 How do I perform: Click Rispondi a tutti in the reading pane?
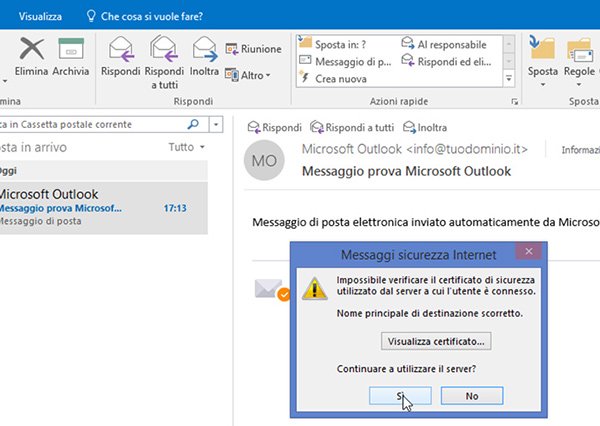tap(352, 127)
